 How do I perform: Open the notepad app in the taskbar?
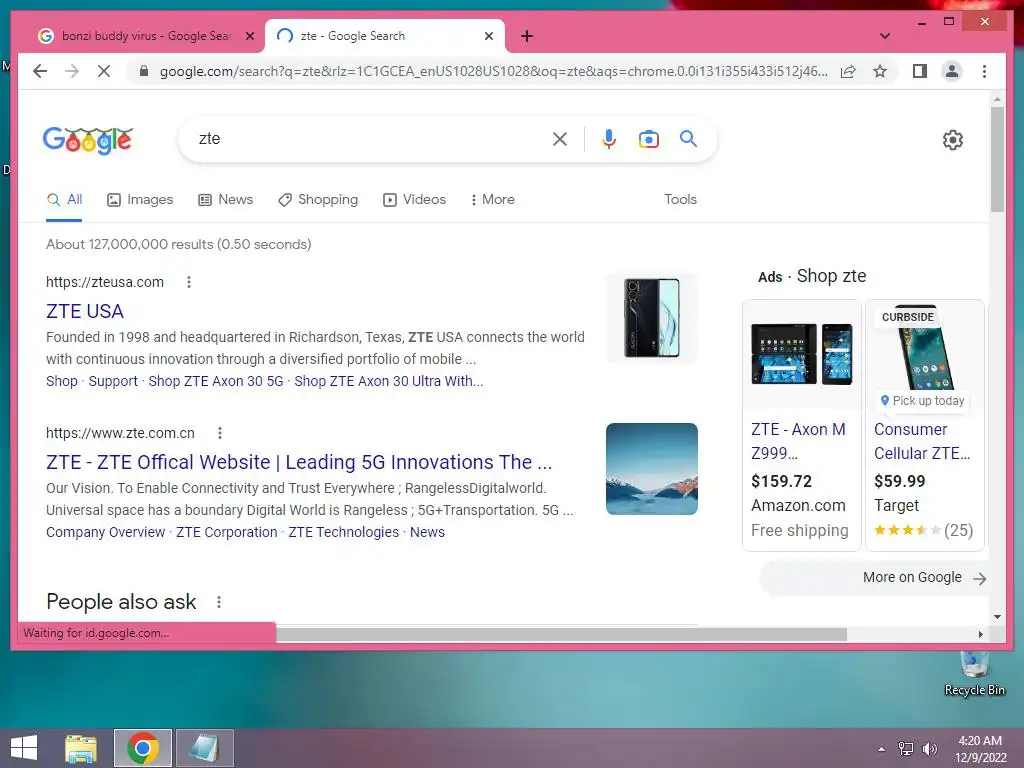(204, 748)
